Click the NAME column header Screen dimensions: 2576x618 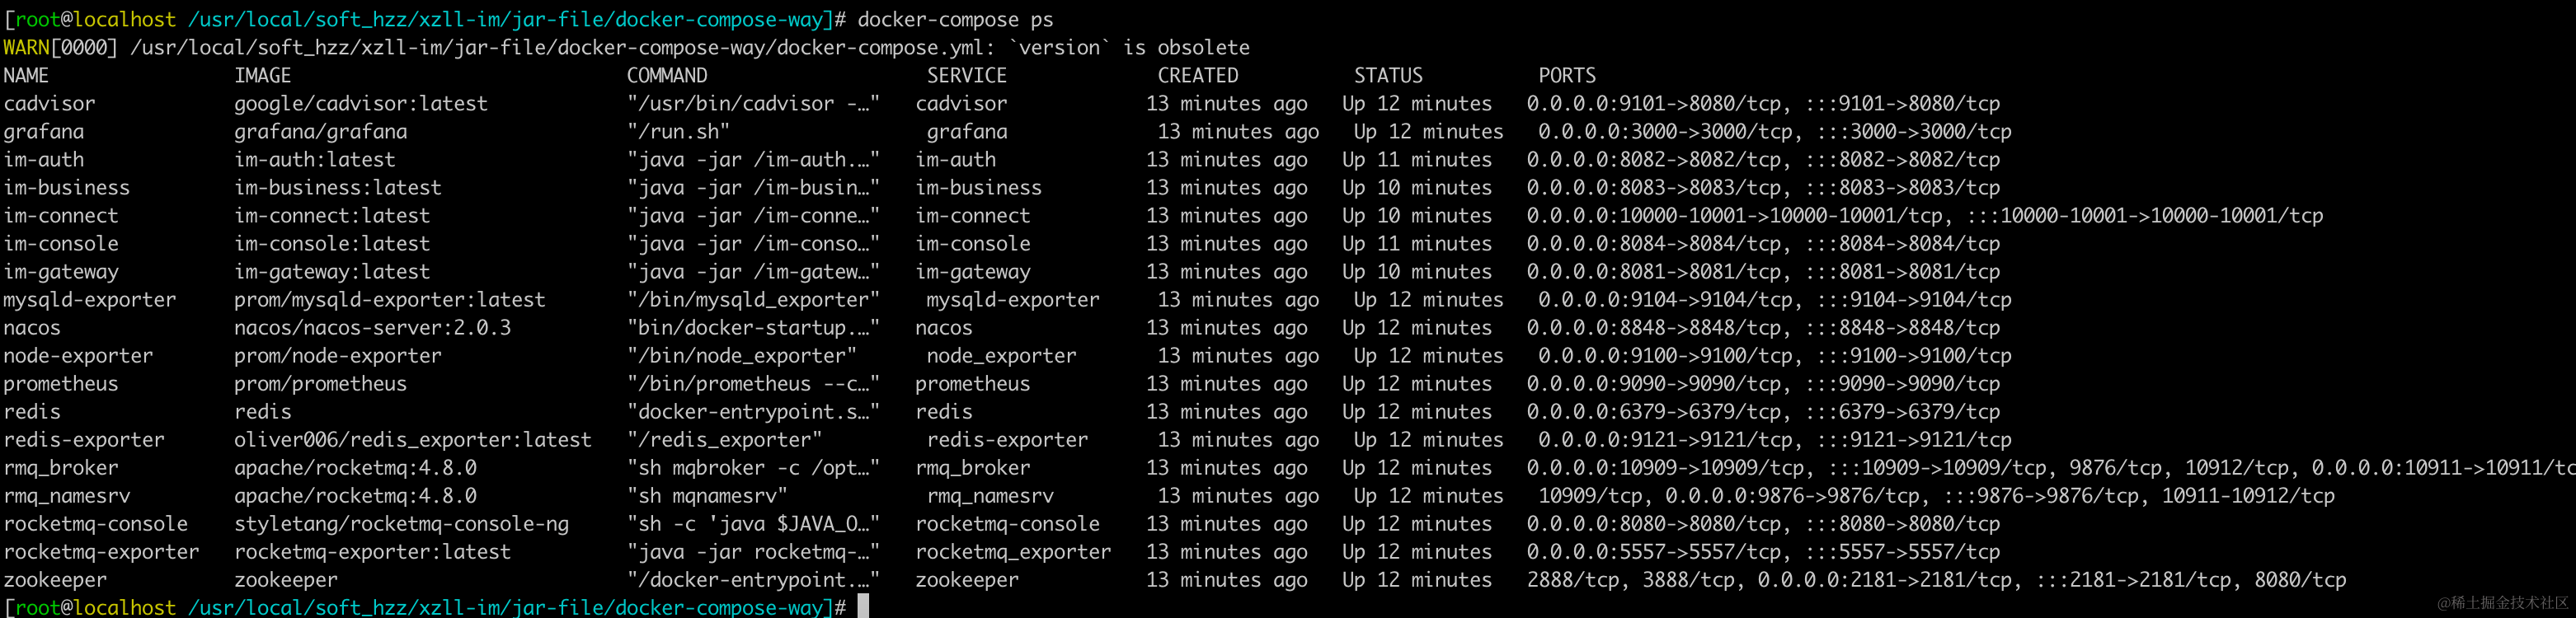26,76
